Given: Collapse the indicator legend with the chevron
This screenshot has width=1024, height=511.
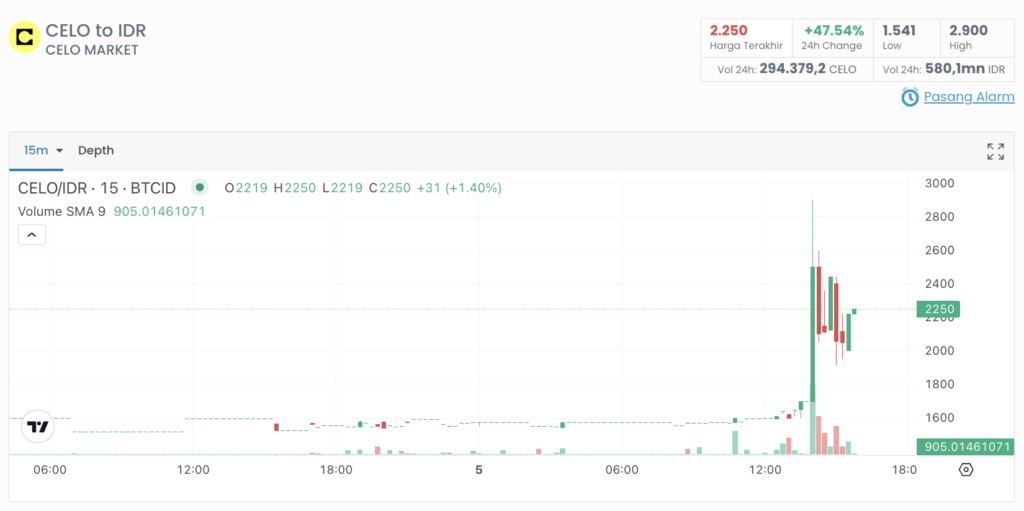Looking at the screenshot, I should point(32,235).
